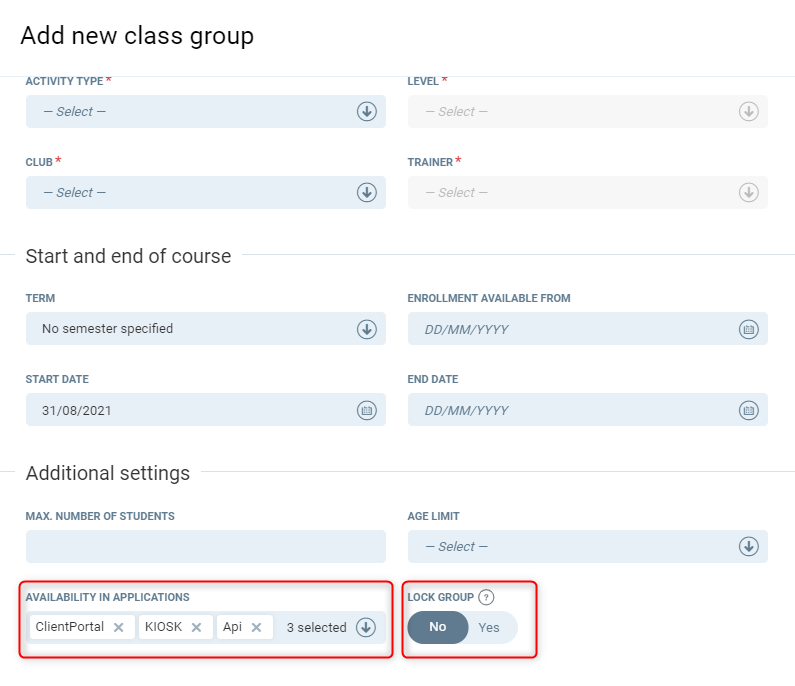Screen dimensions: 795x686
Task: Open calendar picker for End Date
Action: coord(748,410)
